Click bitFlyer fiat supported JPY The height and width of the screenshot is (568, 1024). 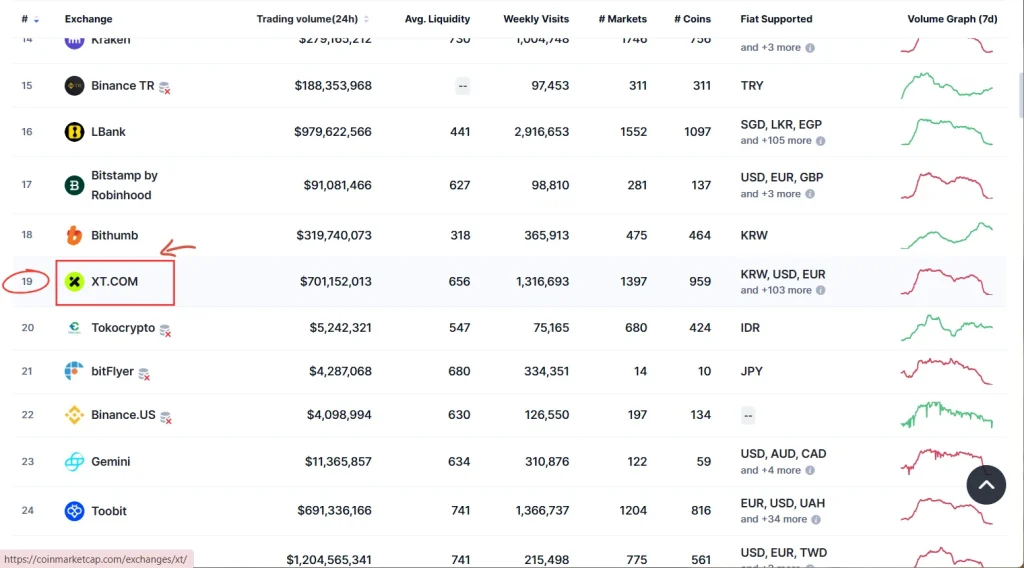click(x=751, y=371)
